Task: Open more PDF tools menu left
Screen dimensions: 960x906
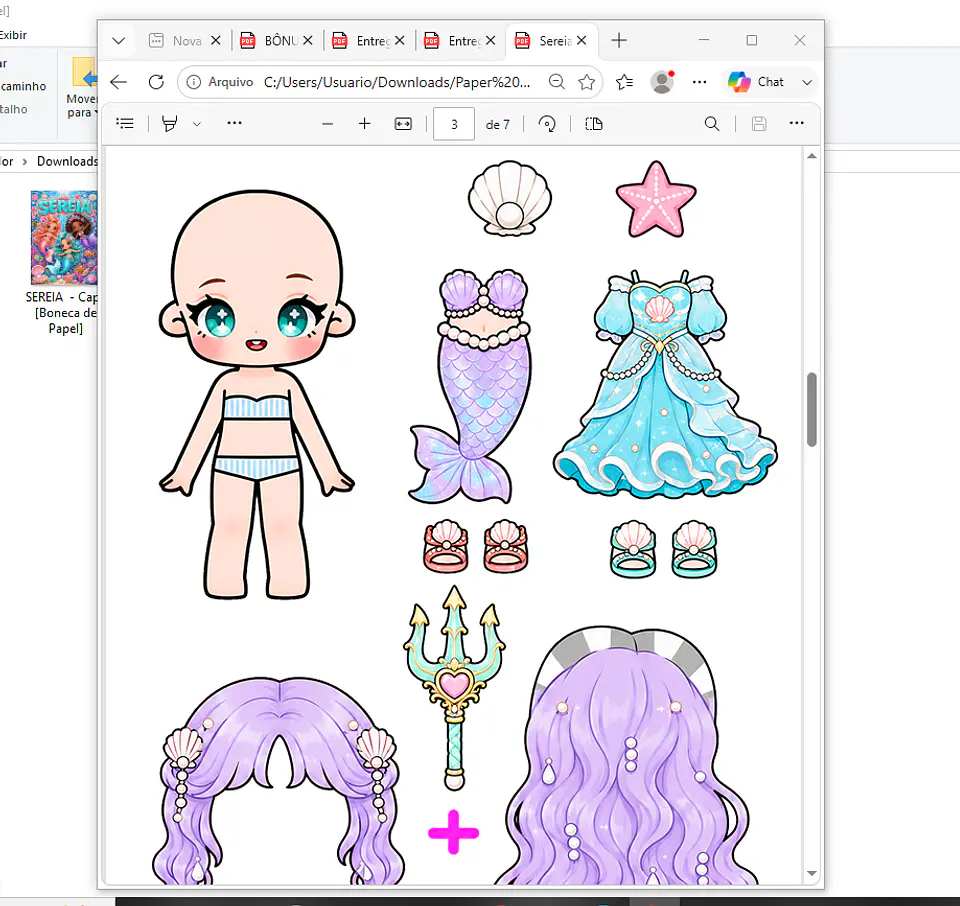Action: (234, 123)
